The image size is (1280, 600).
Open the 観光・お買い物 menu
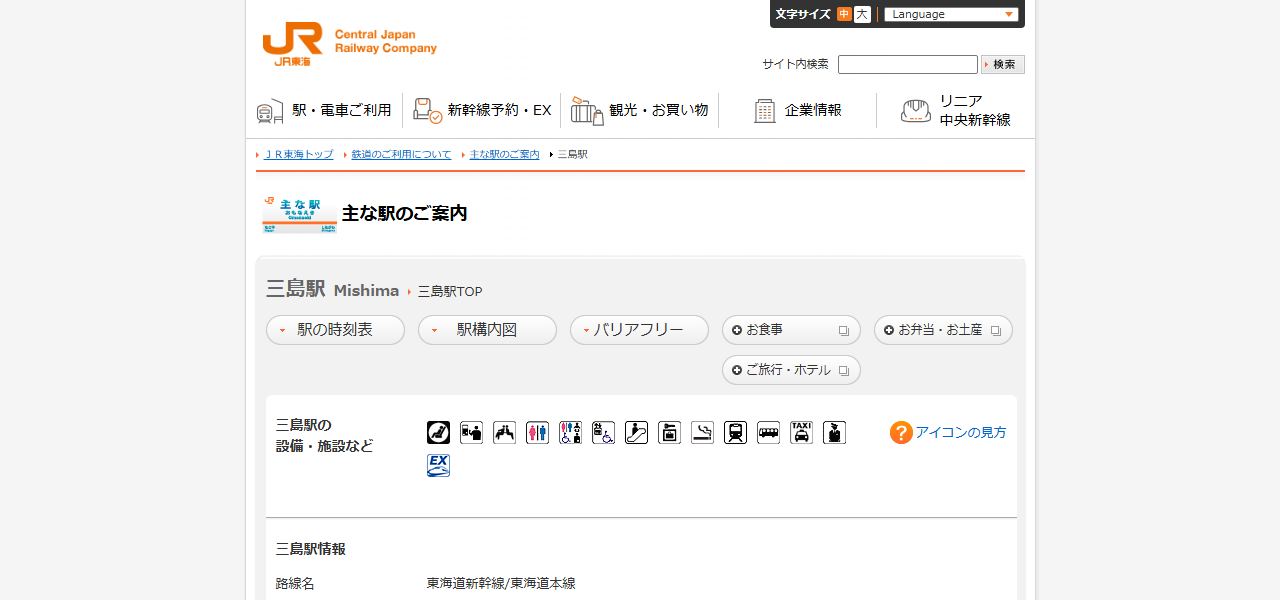coord(640,110)
